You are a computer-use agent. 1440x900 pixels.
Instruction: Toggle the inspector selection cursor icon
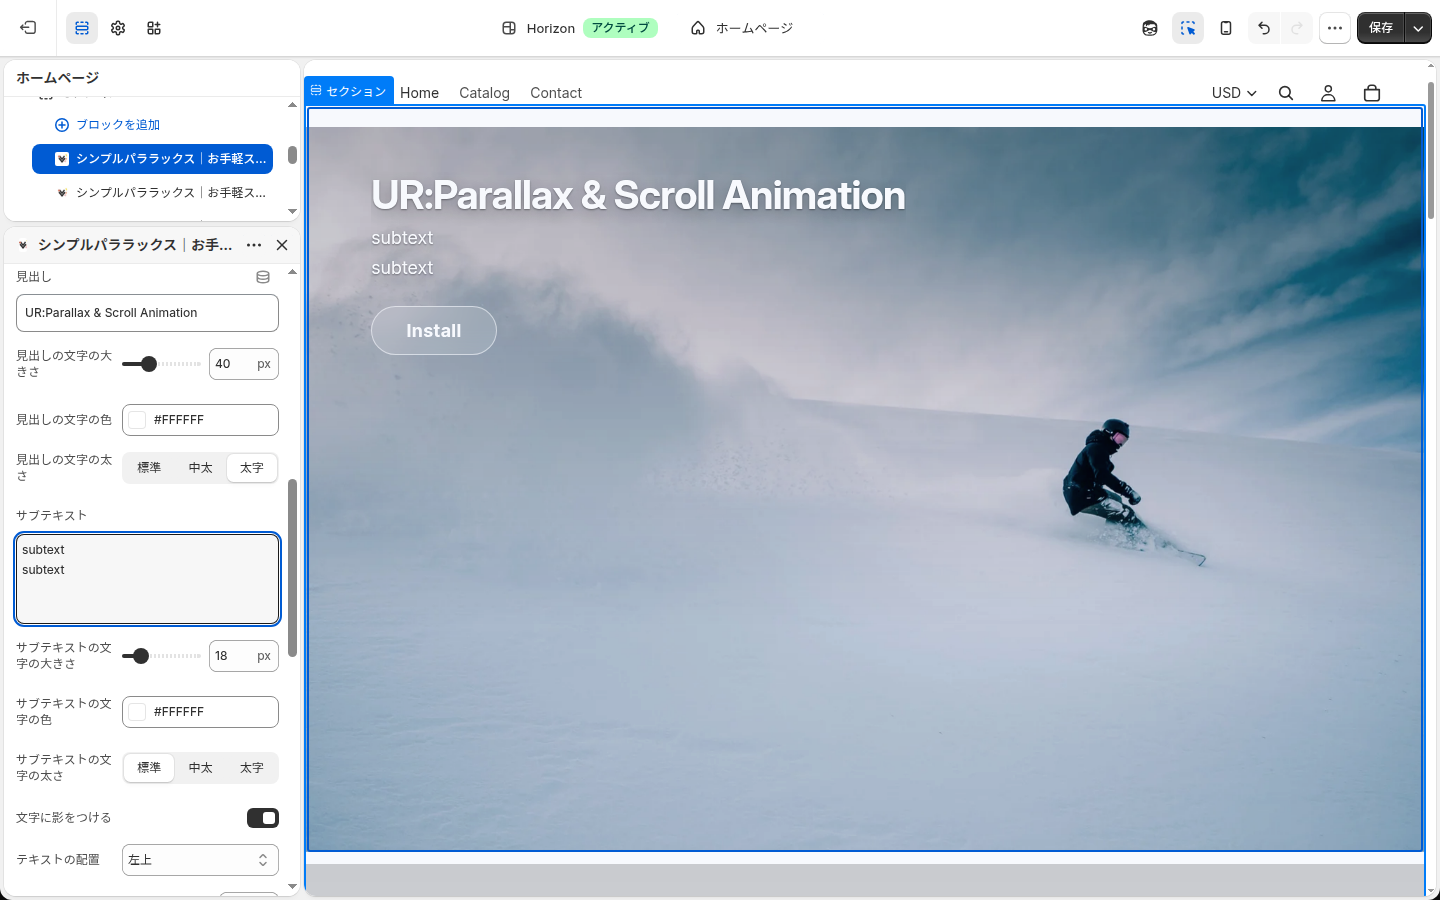point(1188,28)
